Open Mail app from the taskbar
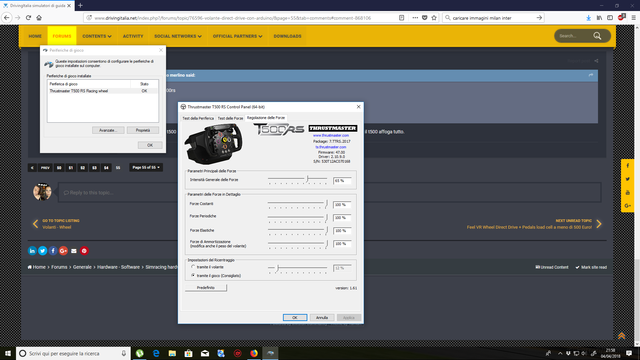Viewport: 640px width, 360px height. 205,353
